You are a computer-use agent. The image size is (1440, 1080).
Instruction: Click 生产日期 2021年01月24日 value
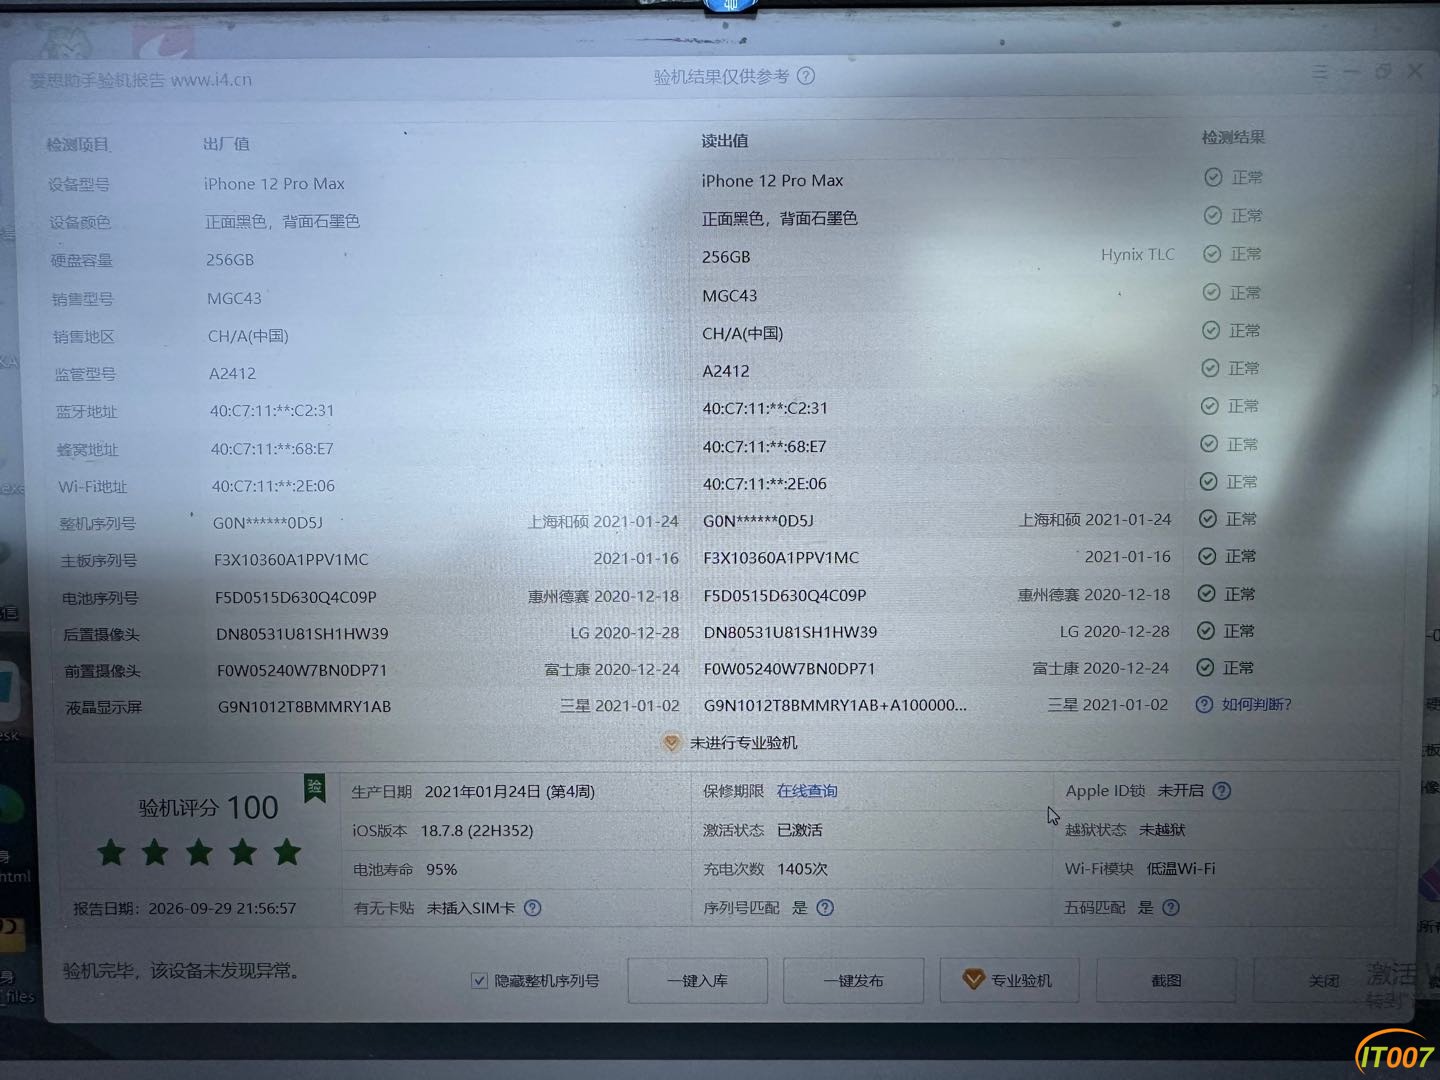point(510,792)
